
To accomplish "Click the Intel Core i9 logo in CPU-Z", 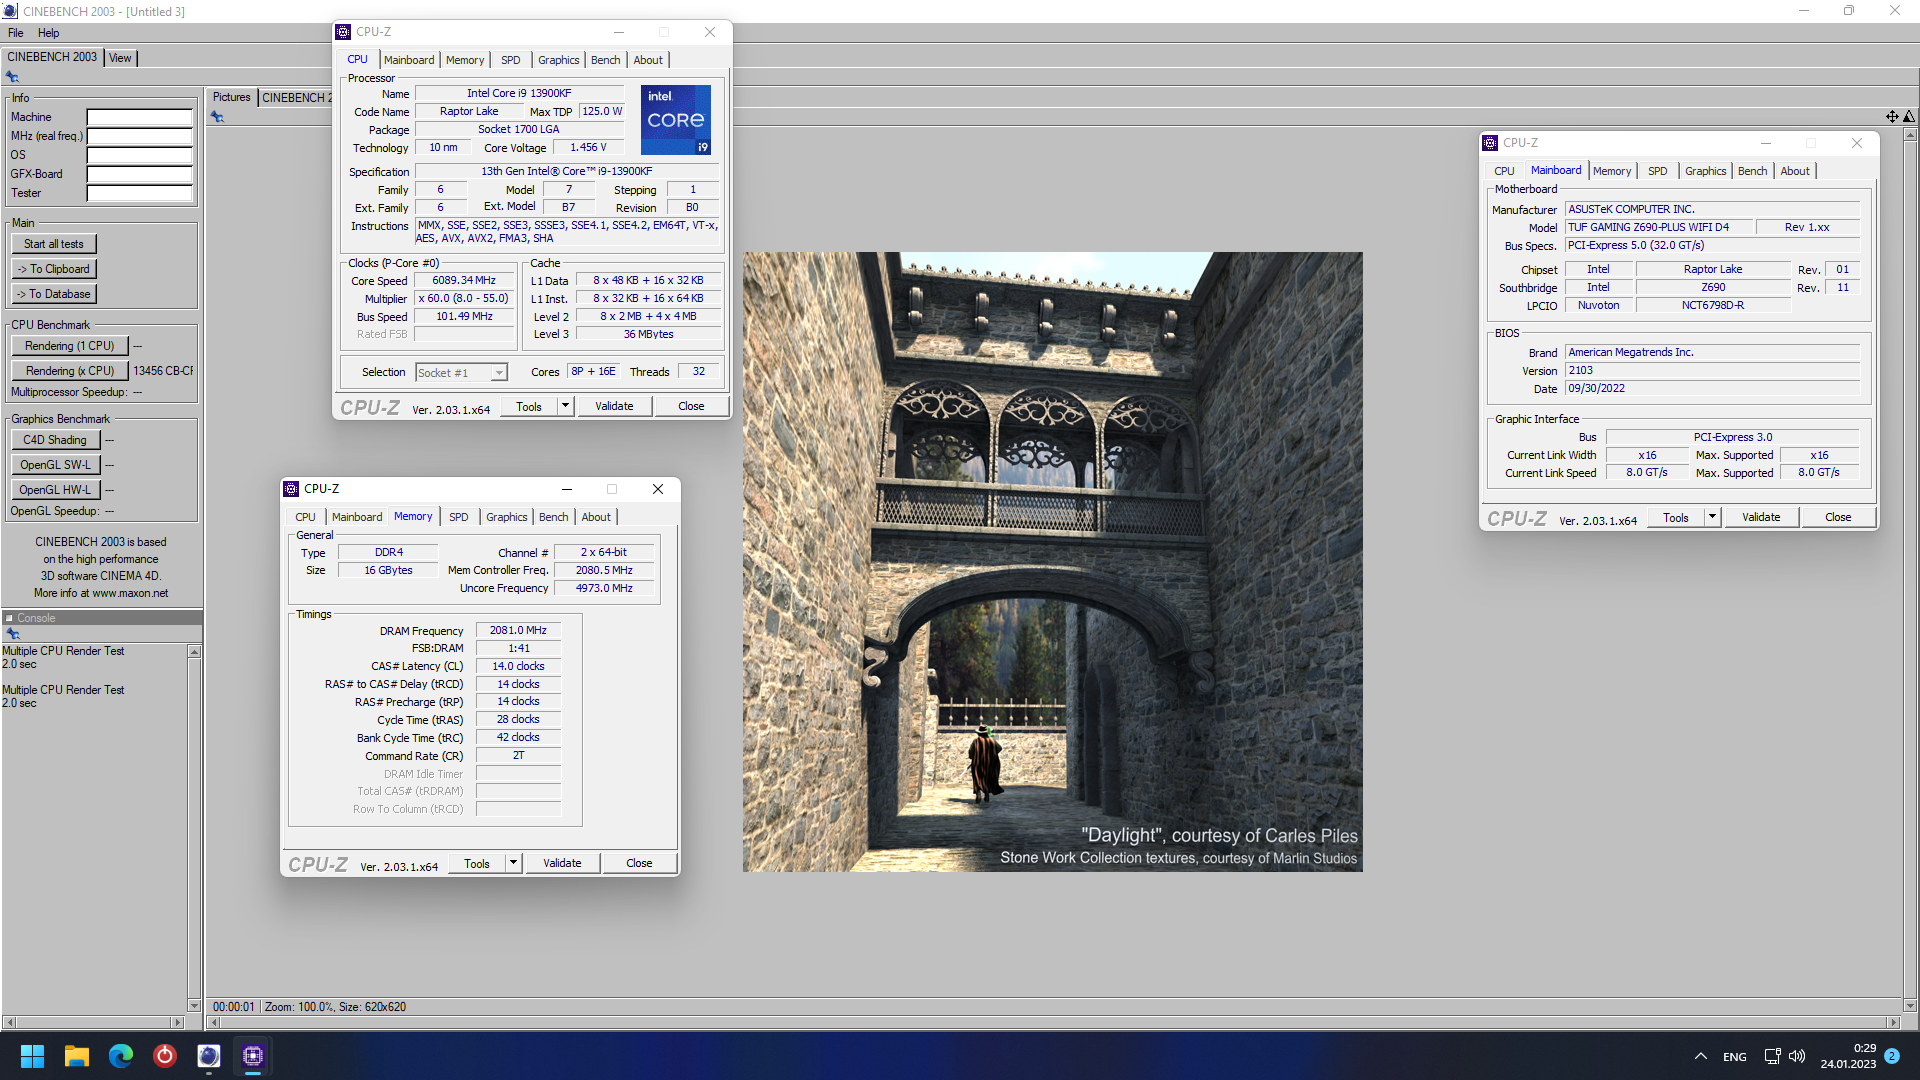I will point(676,119).
